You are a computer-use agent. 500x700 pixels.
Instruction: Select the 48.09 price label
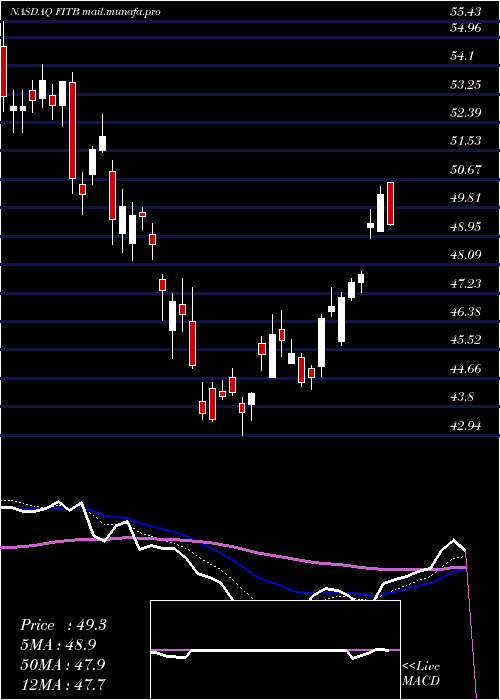click(466, 255)
